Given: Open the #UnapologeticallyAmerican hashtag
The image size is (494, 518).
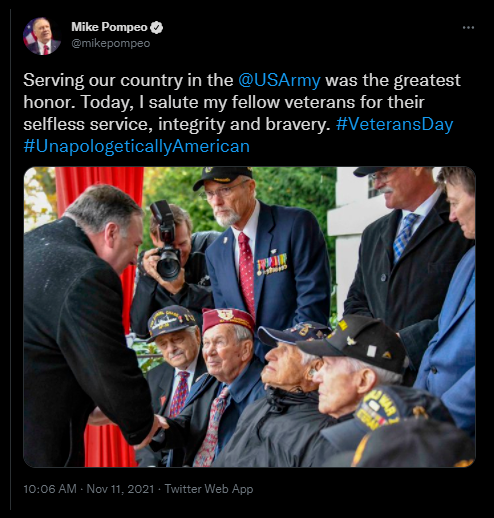Looking at the screenshot, I should pyautogui.click(x=137, y=146).
